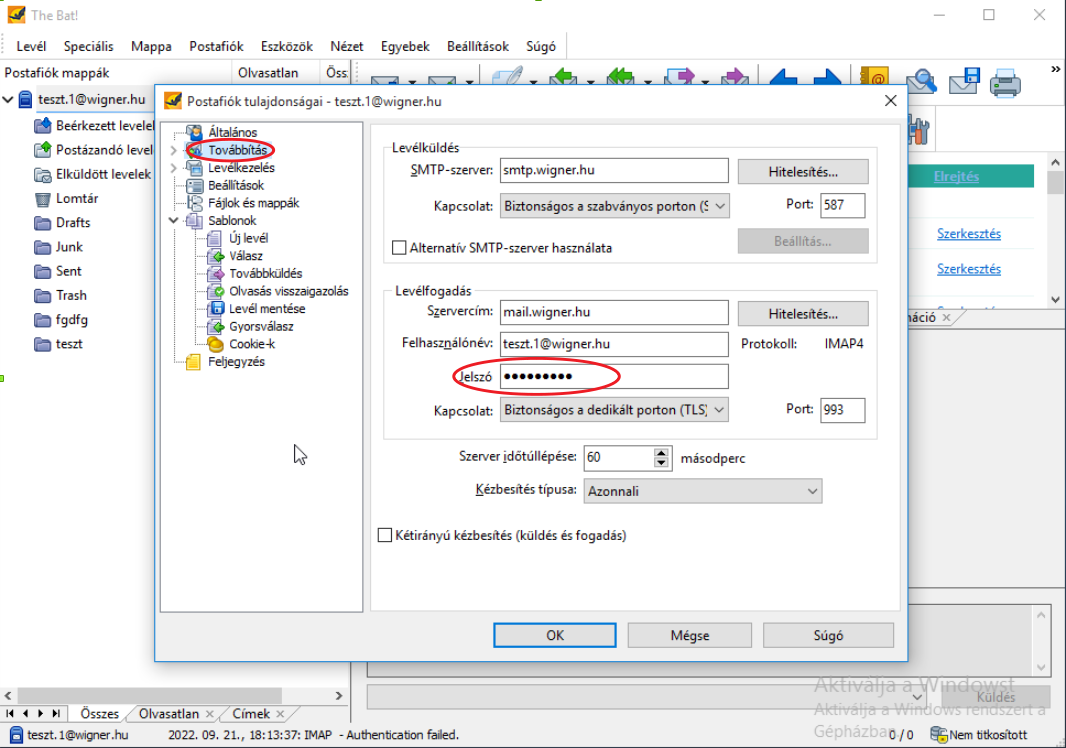Open the Speciális menu

(x=88, y=46)
